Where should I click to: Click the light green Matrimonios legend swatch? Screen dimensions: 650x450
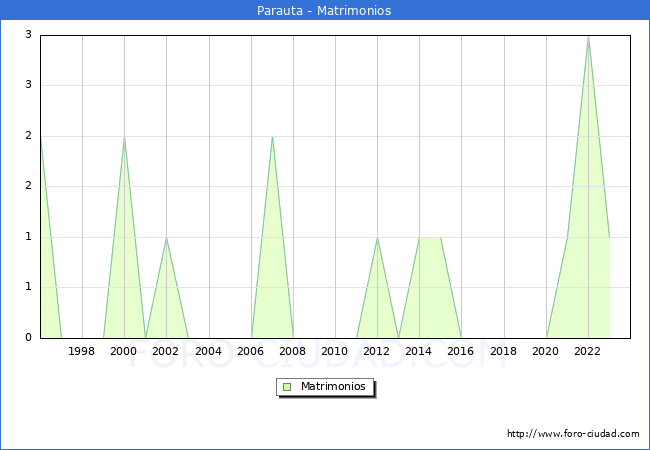pos(286,386)
